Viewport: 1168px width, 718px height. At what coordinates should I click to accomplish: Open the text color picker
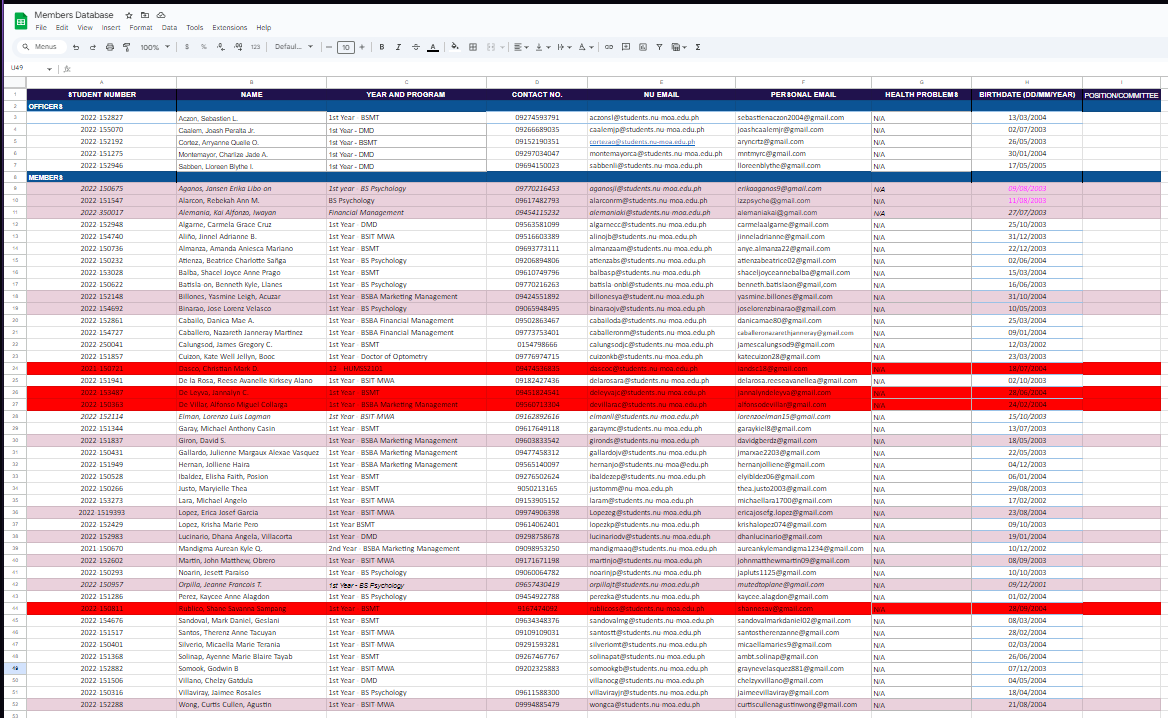(433, 47)
